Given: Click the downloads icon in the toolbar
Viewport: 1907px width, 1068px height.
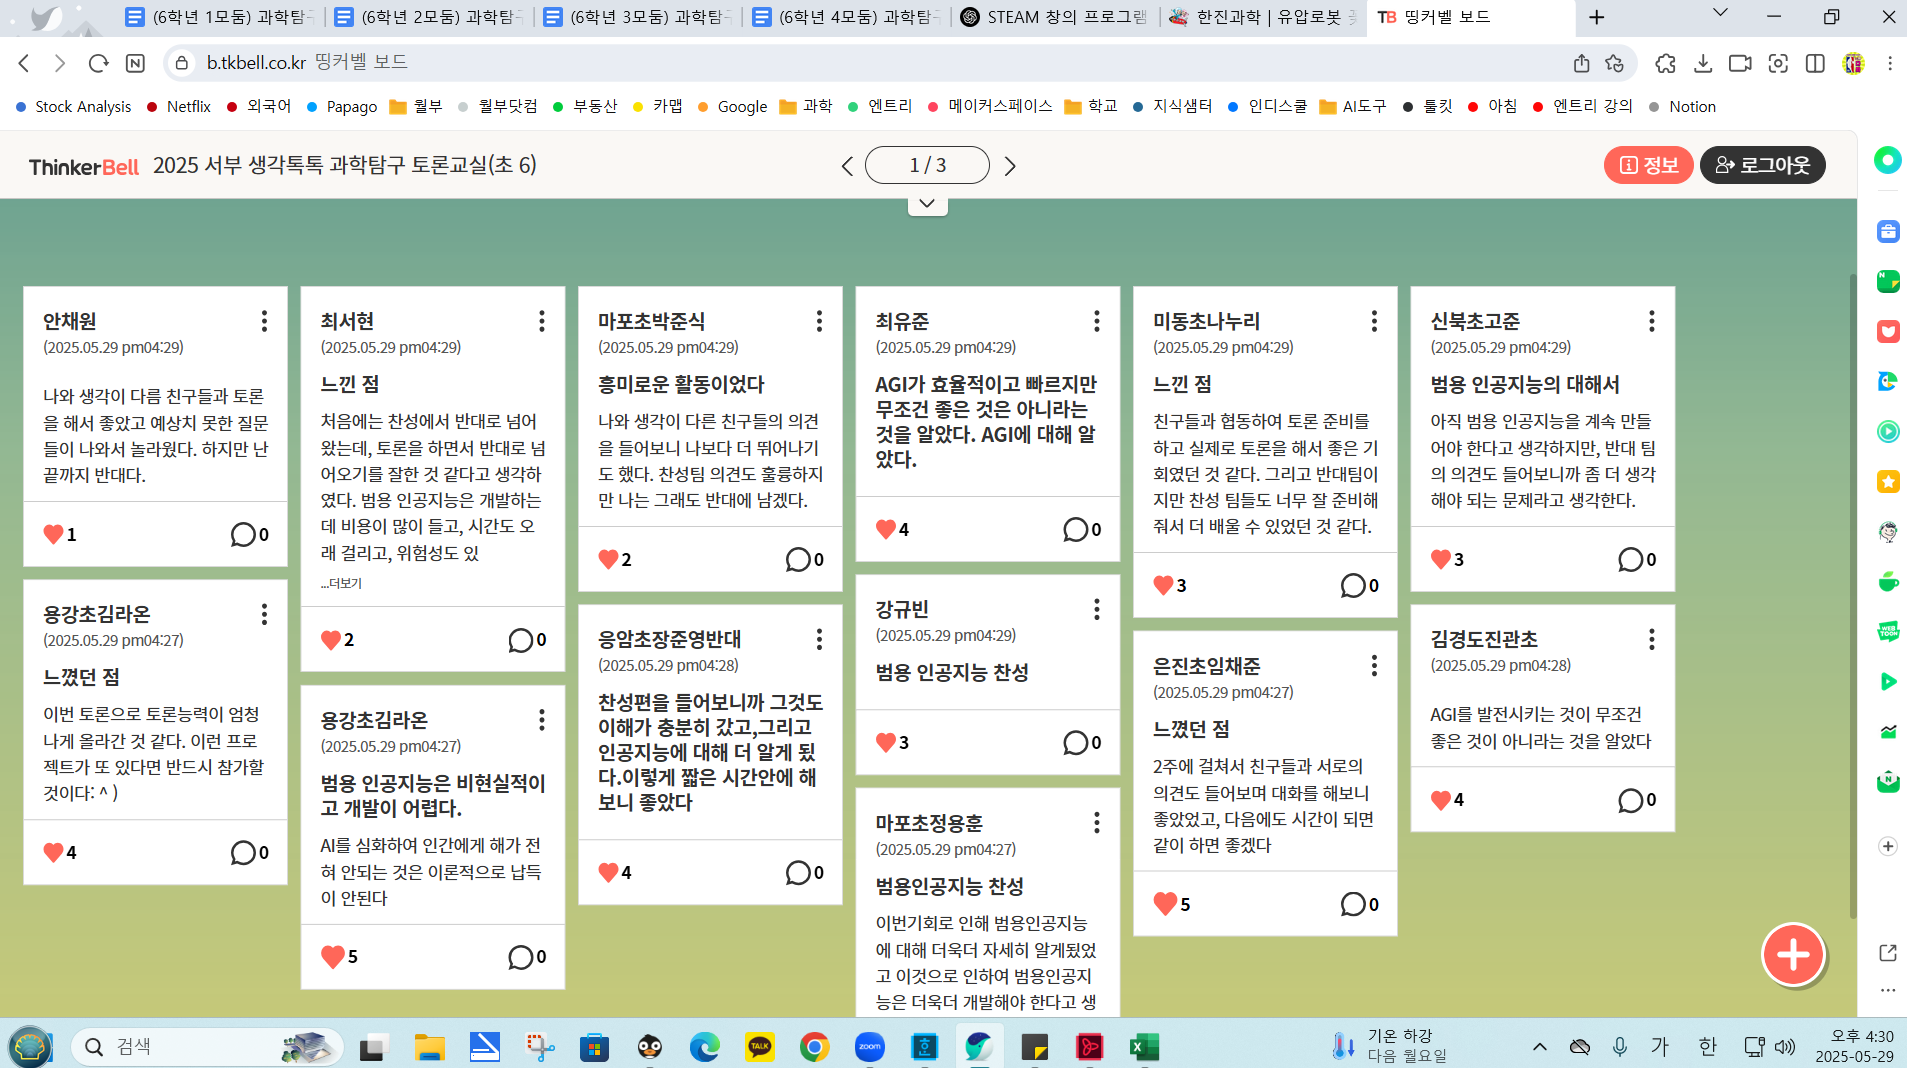Looking at the screenshot, I should point(1701,62).
